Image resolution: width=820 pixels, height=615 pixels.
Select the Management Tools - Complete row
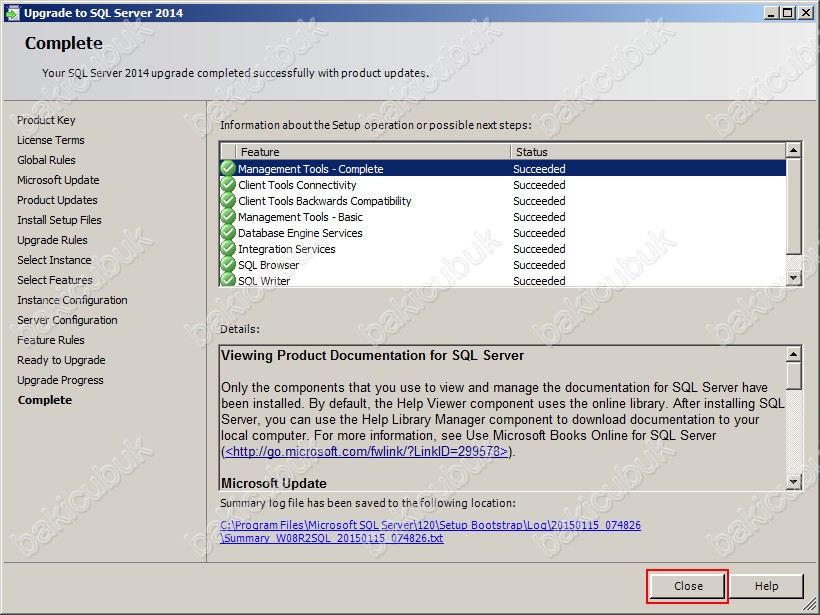coord(503,168)
